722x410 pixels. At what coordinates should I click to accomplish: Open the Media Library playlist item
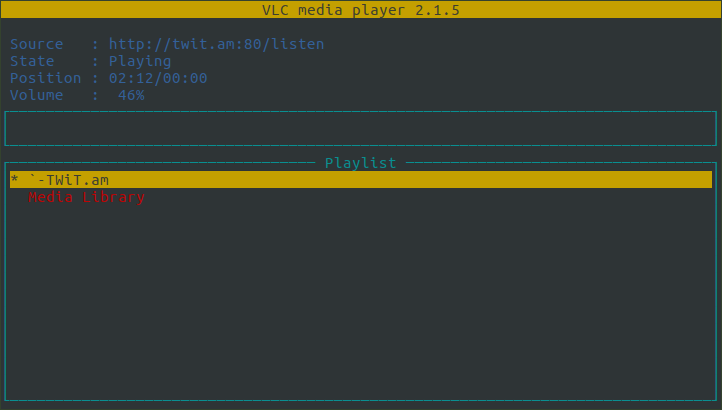coord(87,197)
